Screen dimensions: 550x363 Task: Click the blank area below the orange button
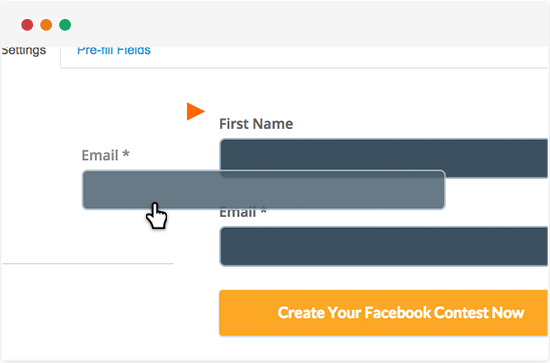(383, 348)
